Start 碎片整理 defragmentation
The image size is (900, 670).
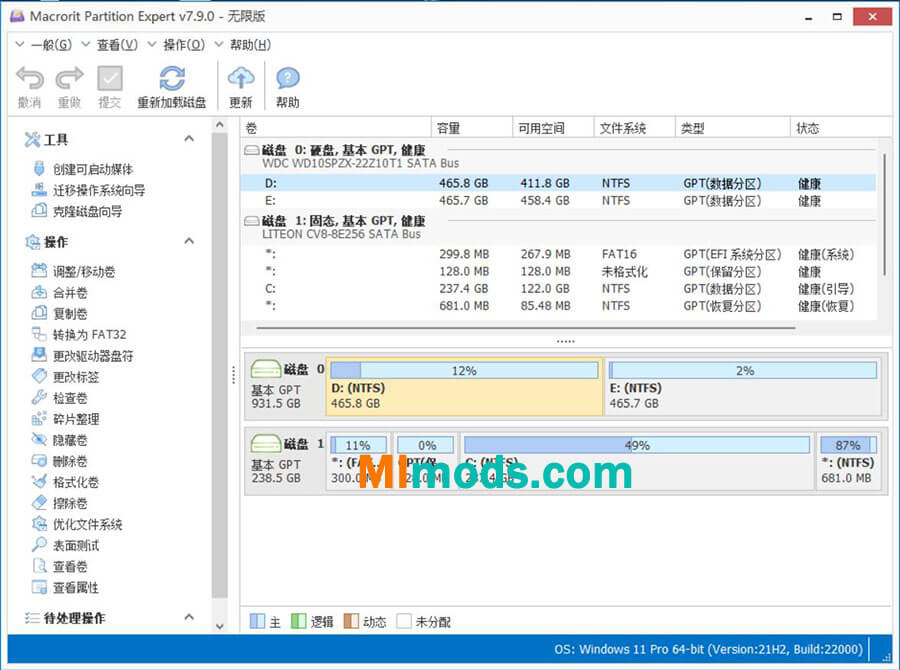65,419
